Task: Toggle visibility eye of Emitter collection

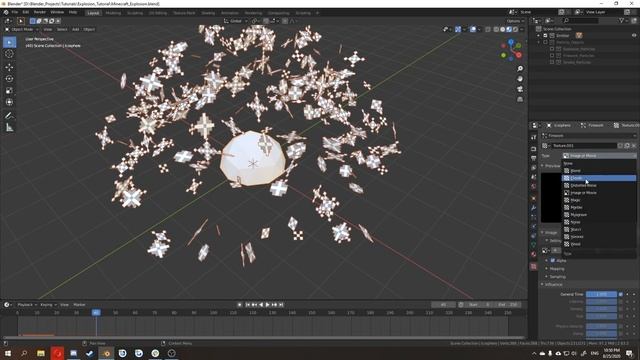Action: [x=634, y=36]
